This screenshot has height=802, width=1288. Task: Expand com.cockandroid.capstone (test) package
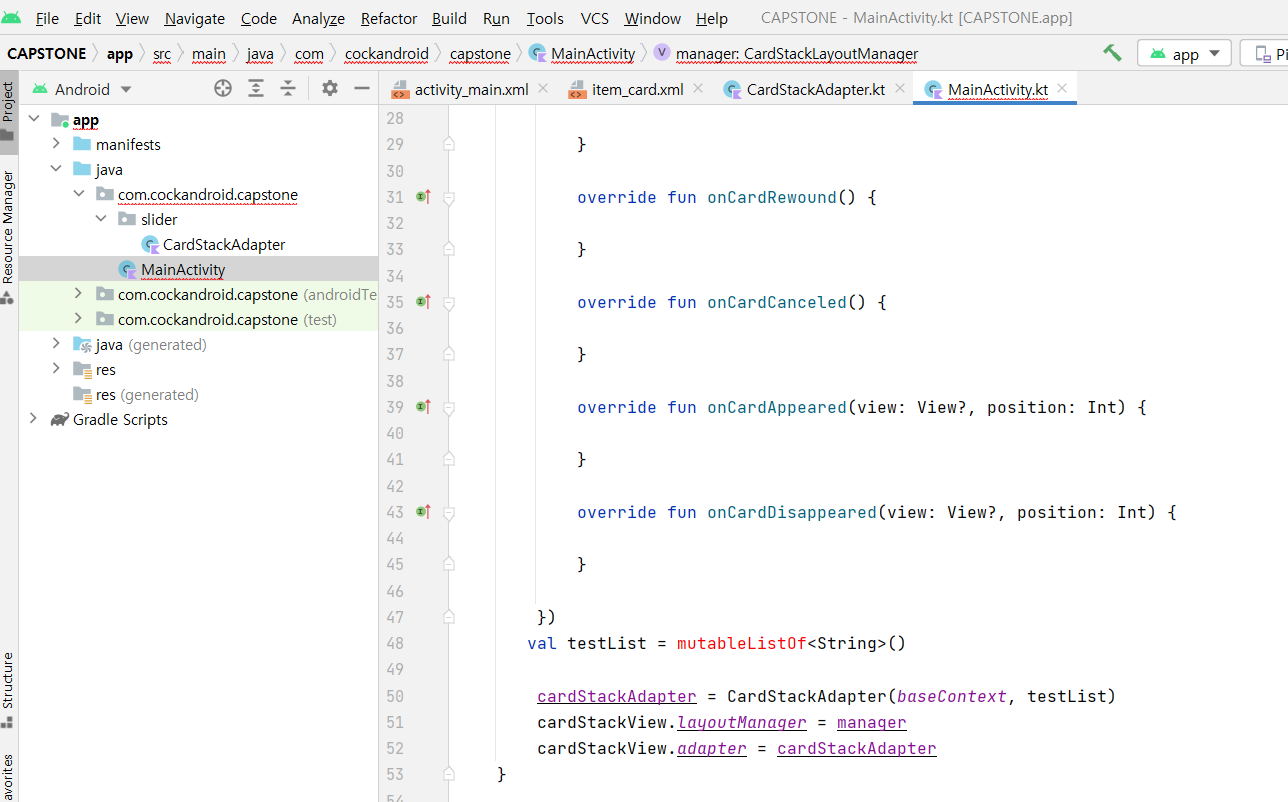click(x=79, y=319)
